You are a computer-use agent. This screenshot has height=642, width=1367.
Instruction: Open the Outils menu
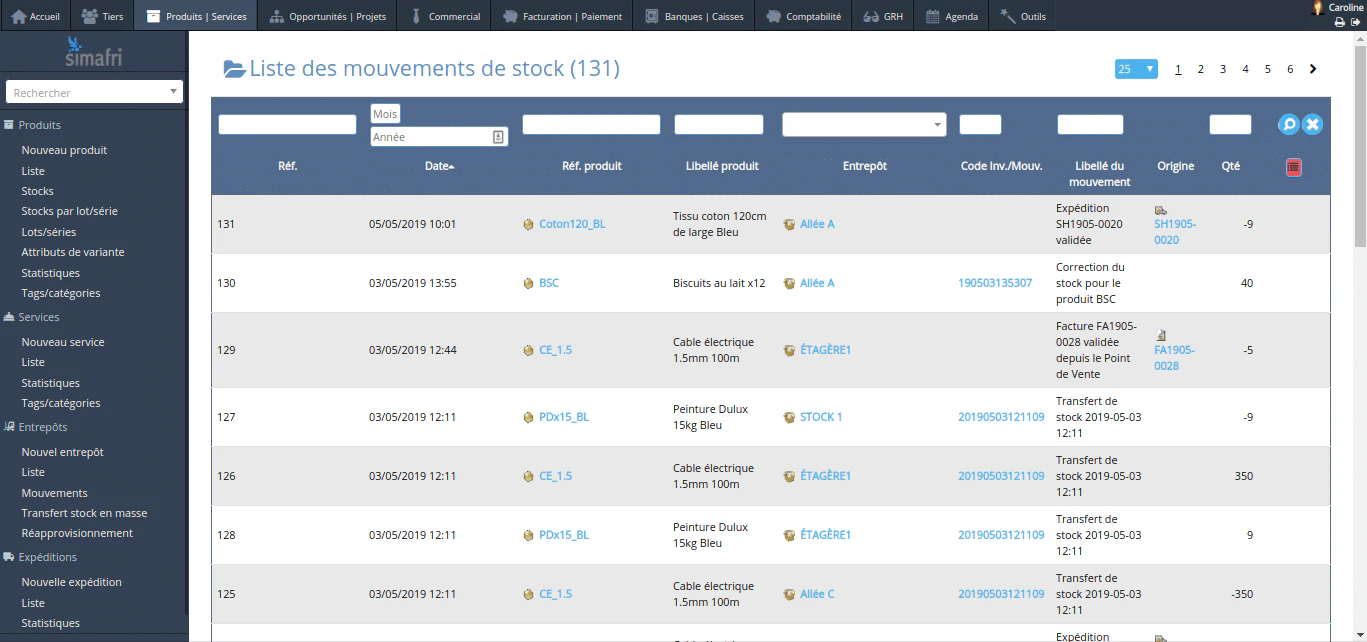(x=1023, y=16)
